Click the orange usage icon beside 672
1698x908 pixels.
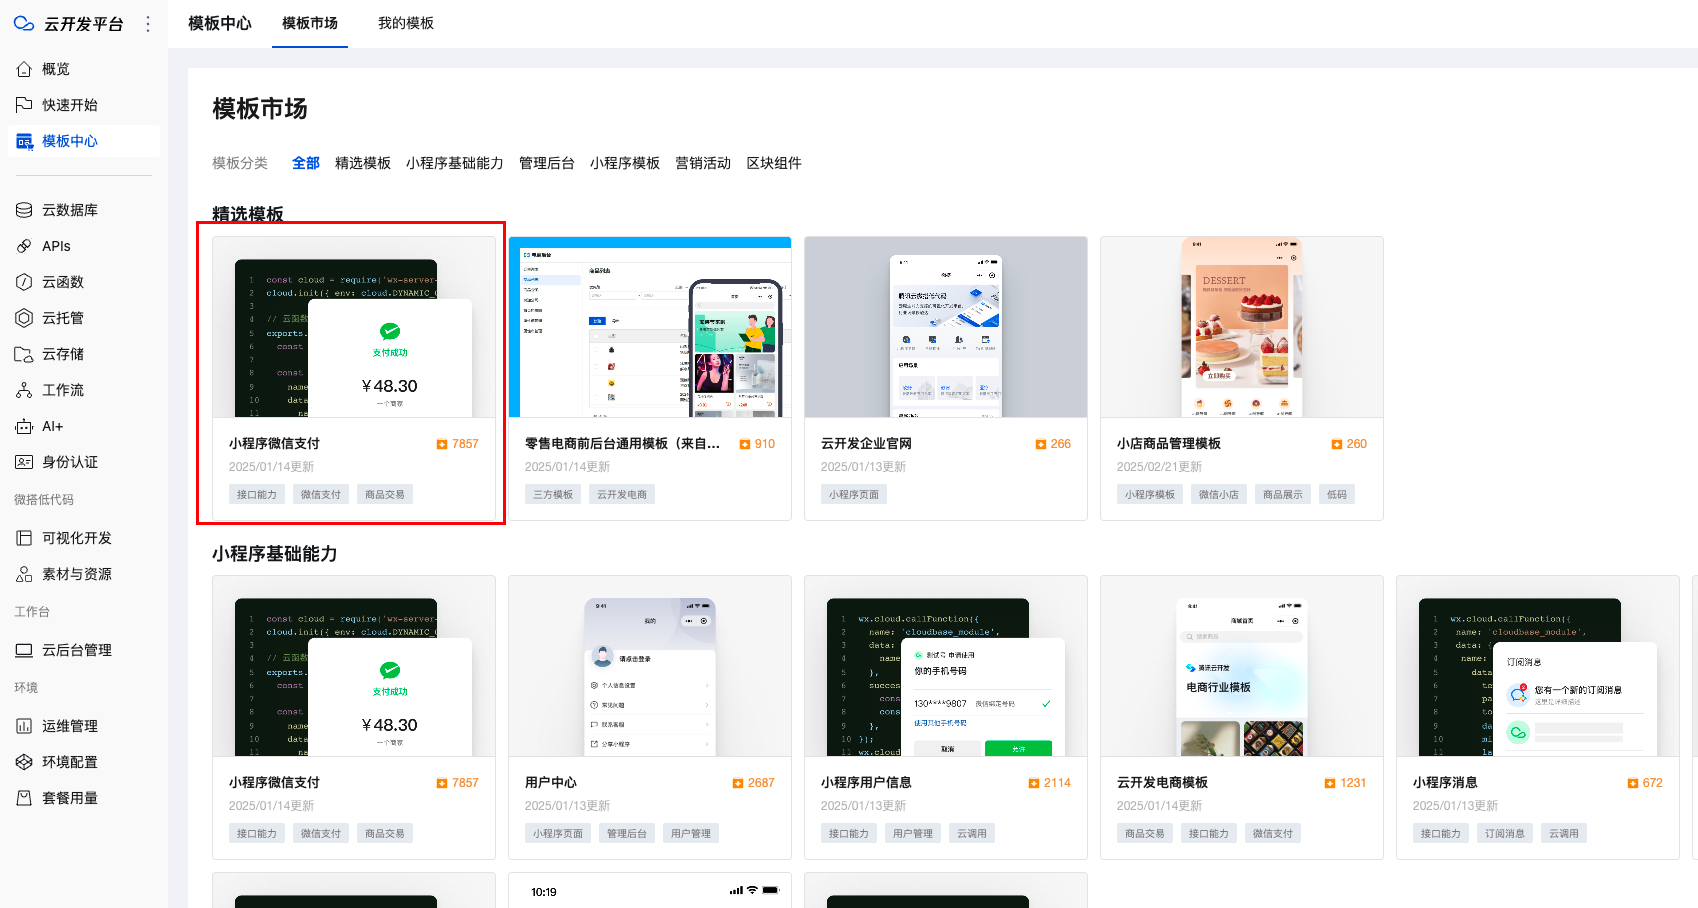click(1633, 783)
